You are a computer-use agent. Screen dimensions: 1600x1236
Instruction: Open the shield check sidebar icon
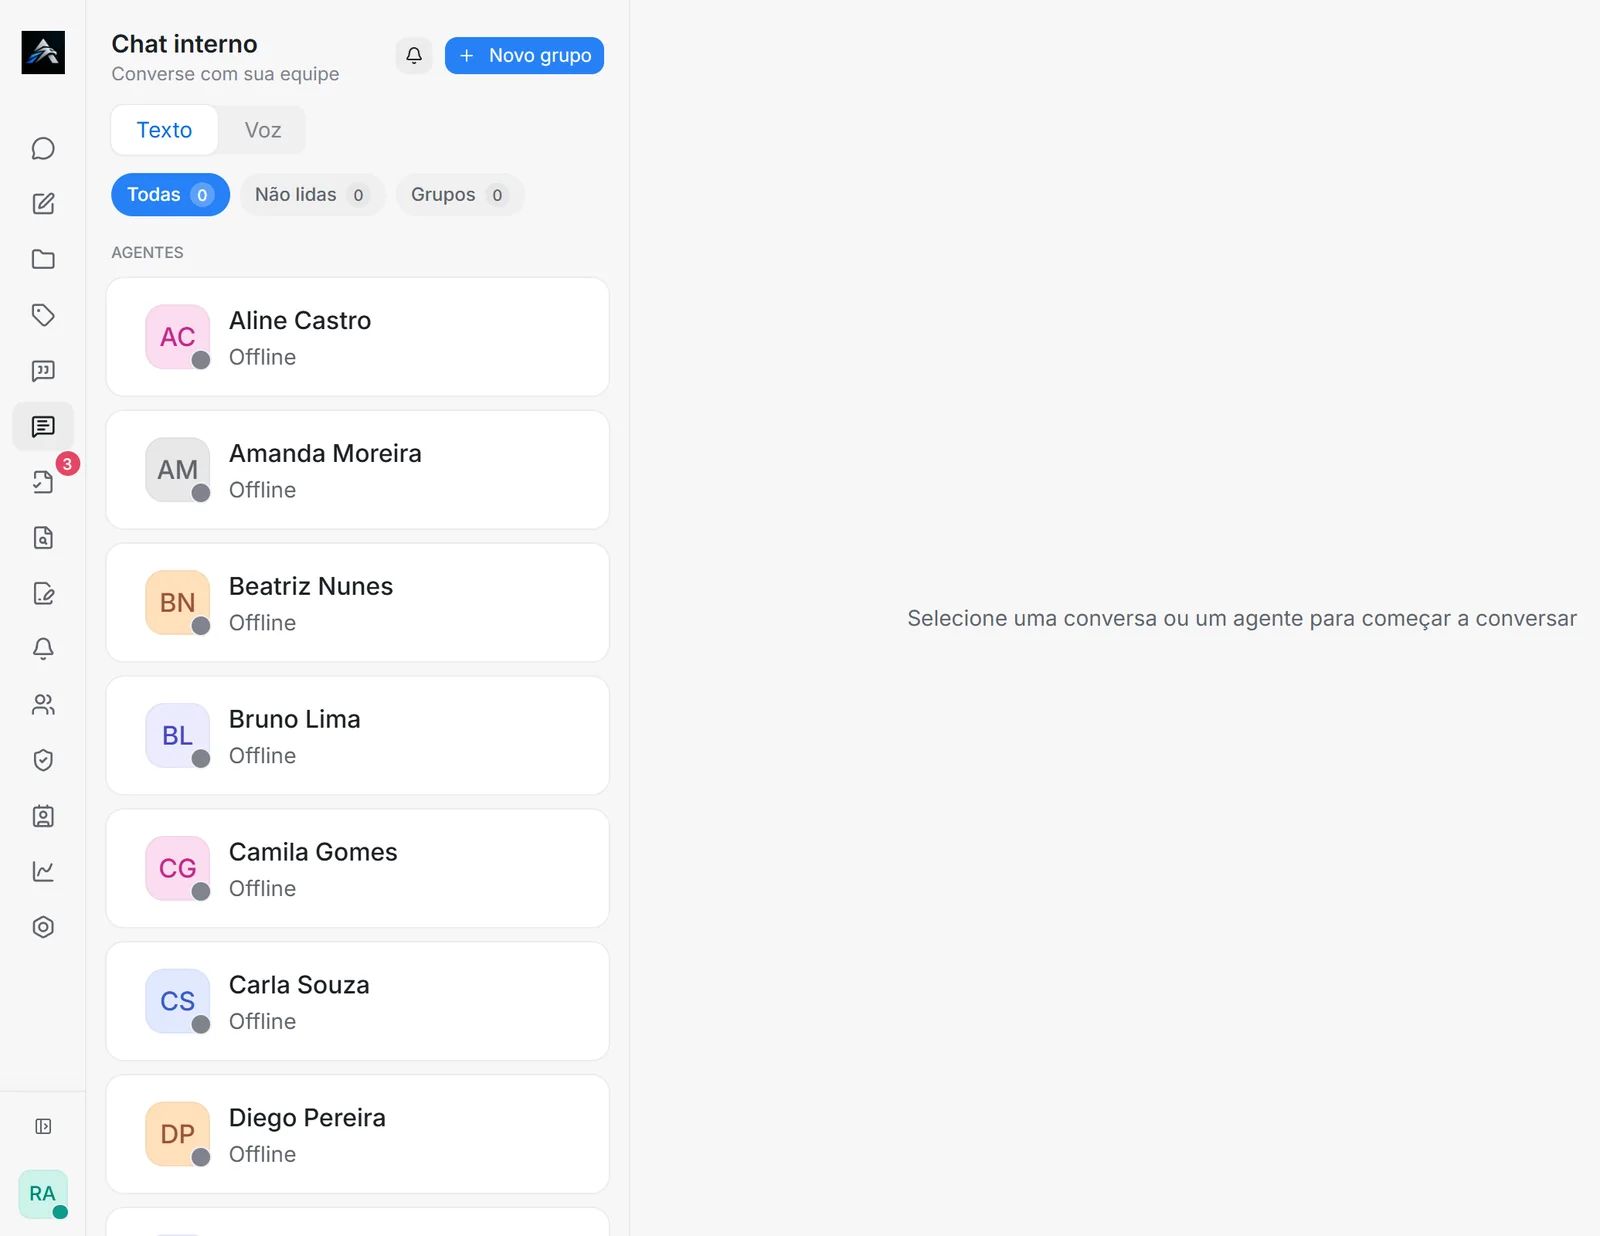[43, 760]
